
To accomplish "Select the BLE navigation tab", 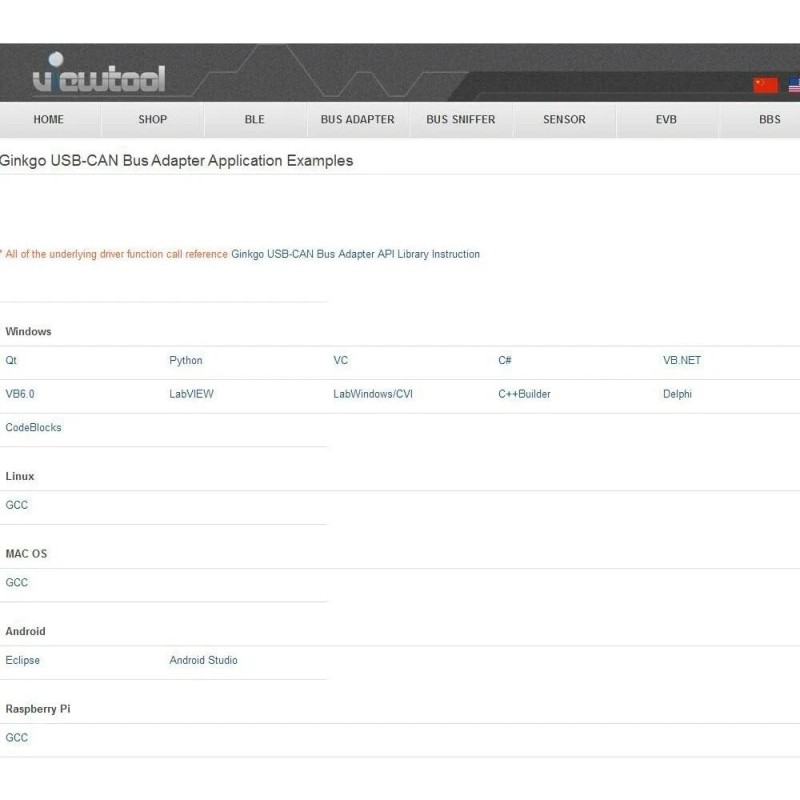I will (254, 119).
